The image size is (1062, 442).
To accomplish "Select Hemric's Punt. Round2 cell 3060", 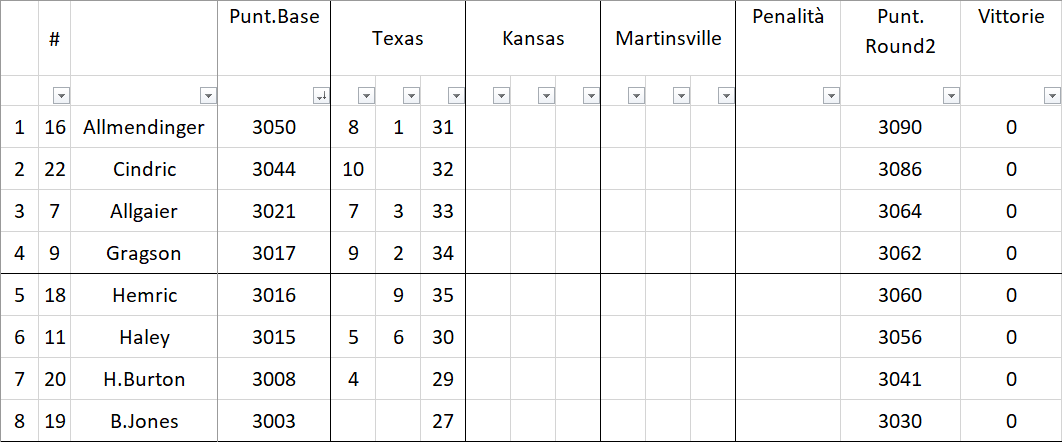I will click(x=900, y=295).
